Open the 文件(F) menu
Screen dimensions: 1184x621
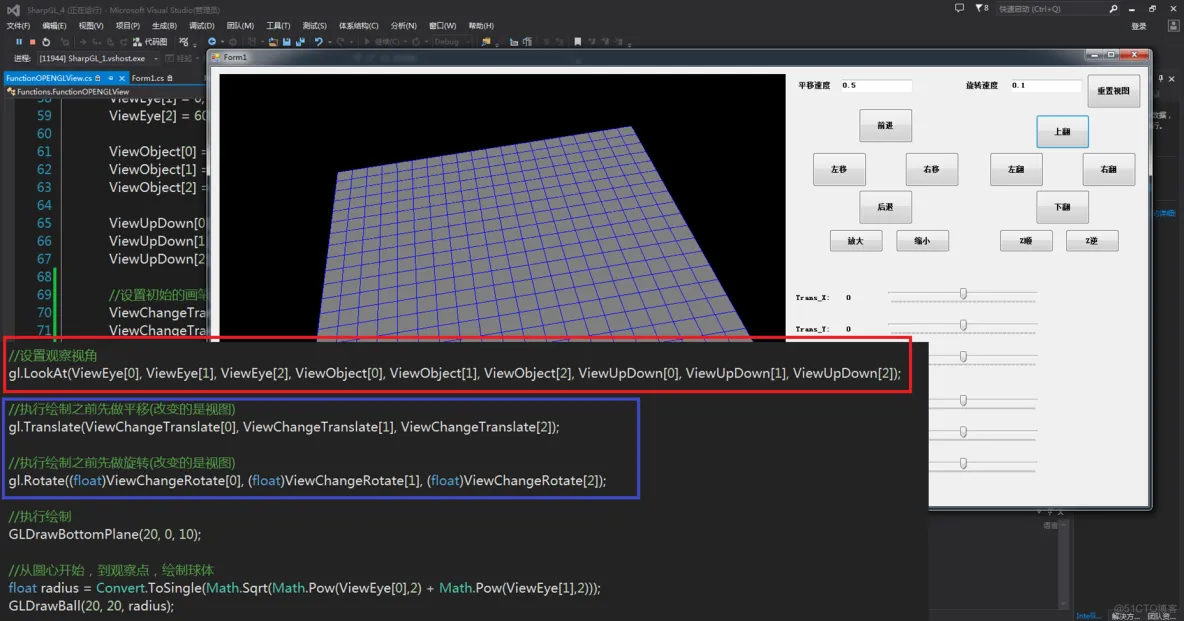click(18, 26)
